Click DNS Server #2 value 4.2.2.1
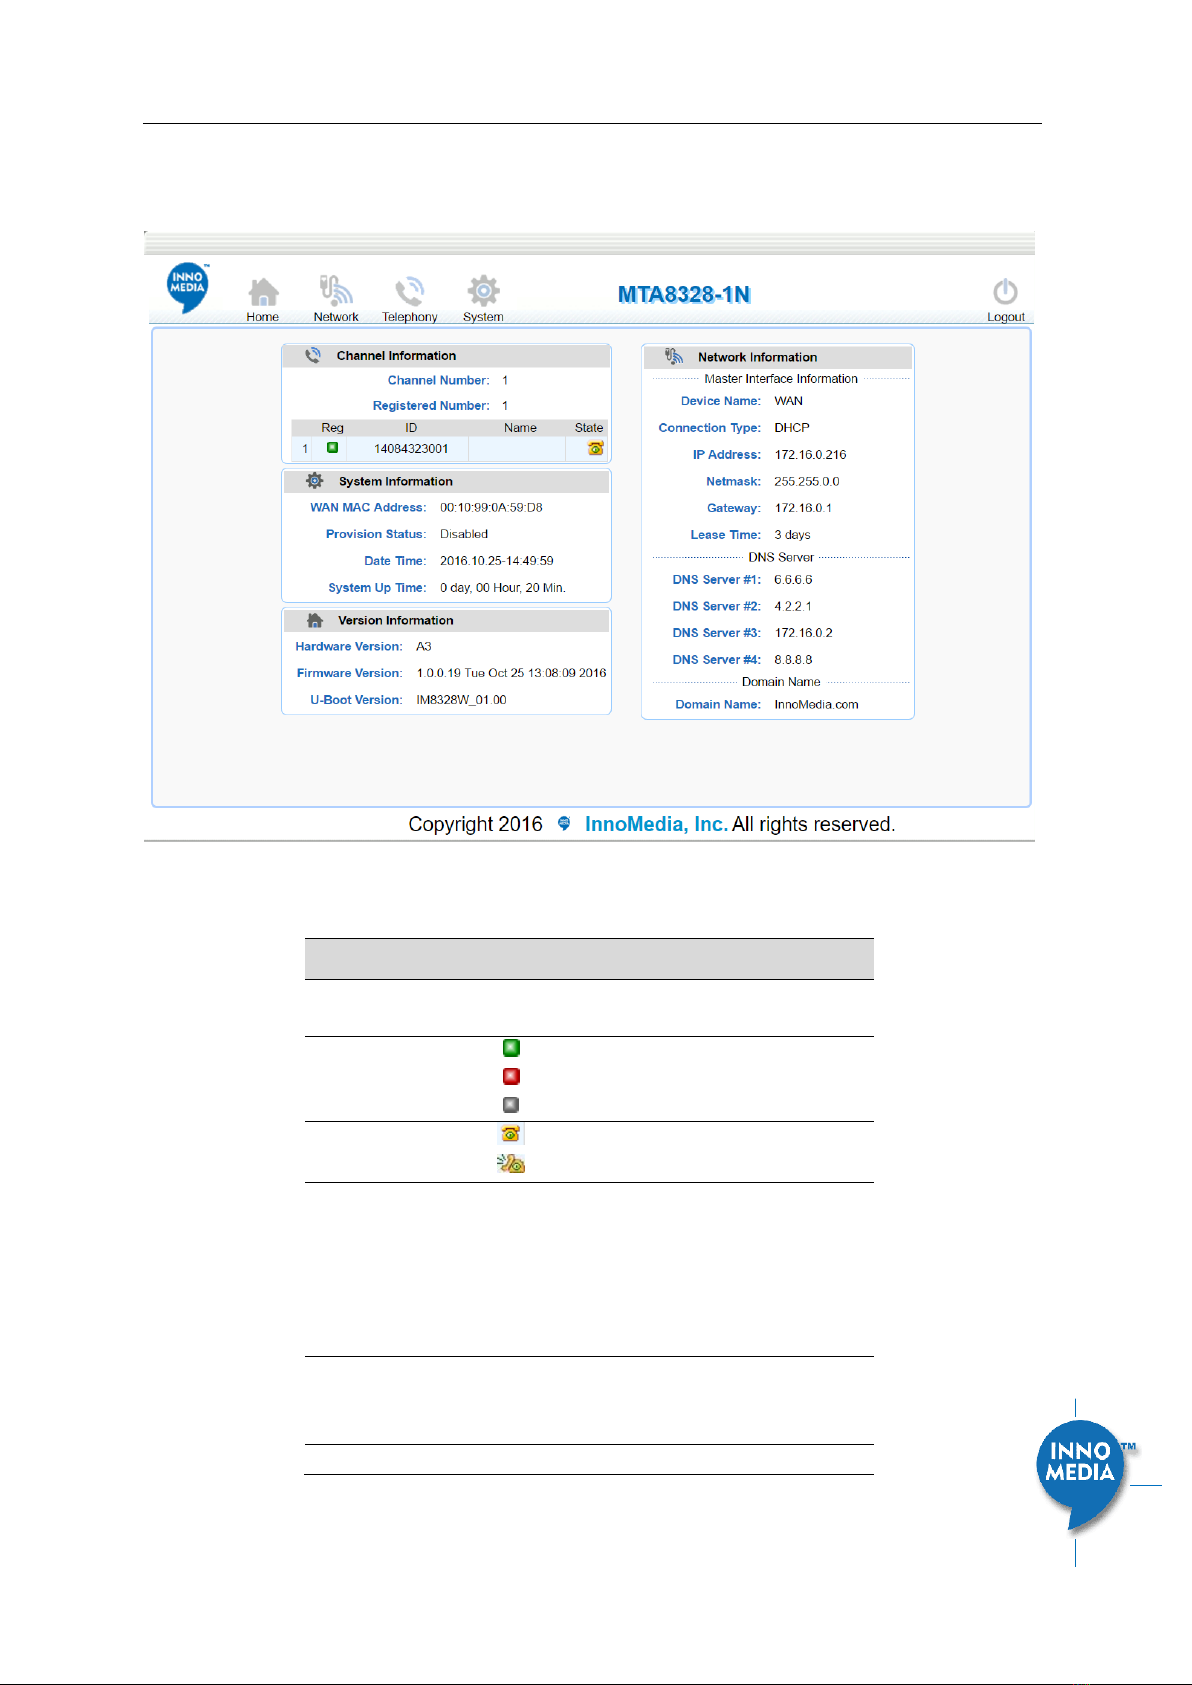The image size is (1192, 1685). [793, 607]
